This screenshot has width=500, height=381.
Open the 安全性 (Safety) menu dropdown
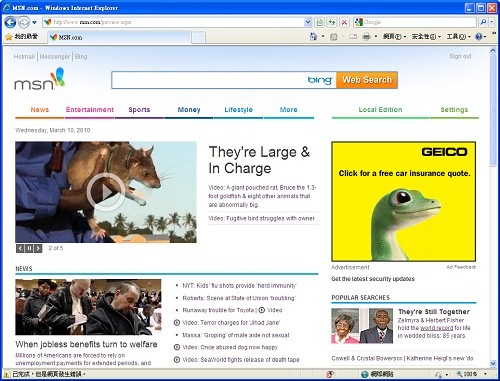[x=426, y=36]
